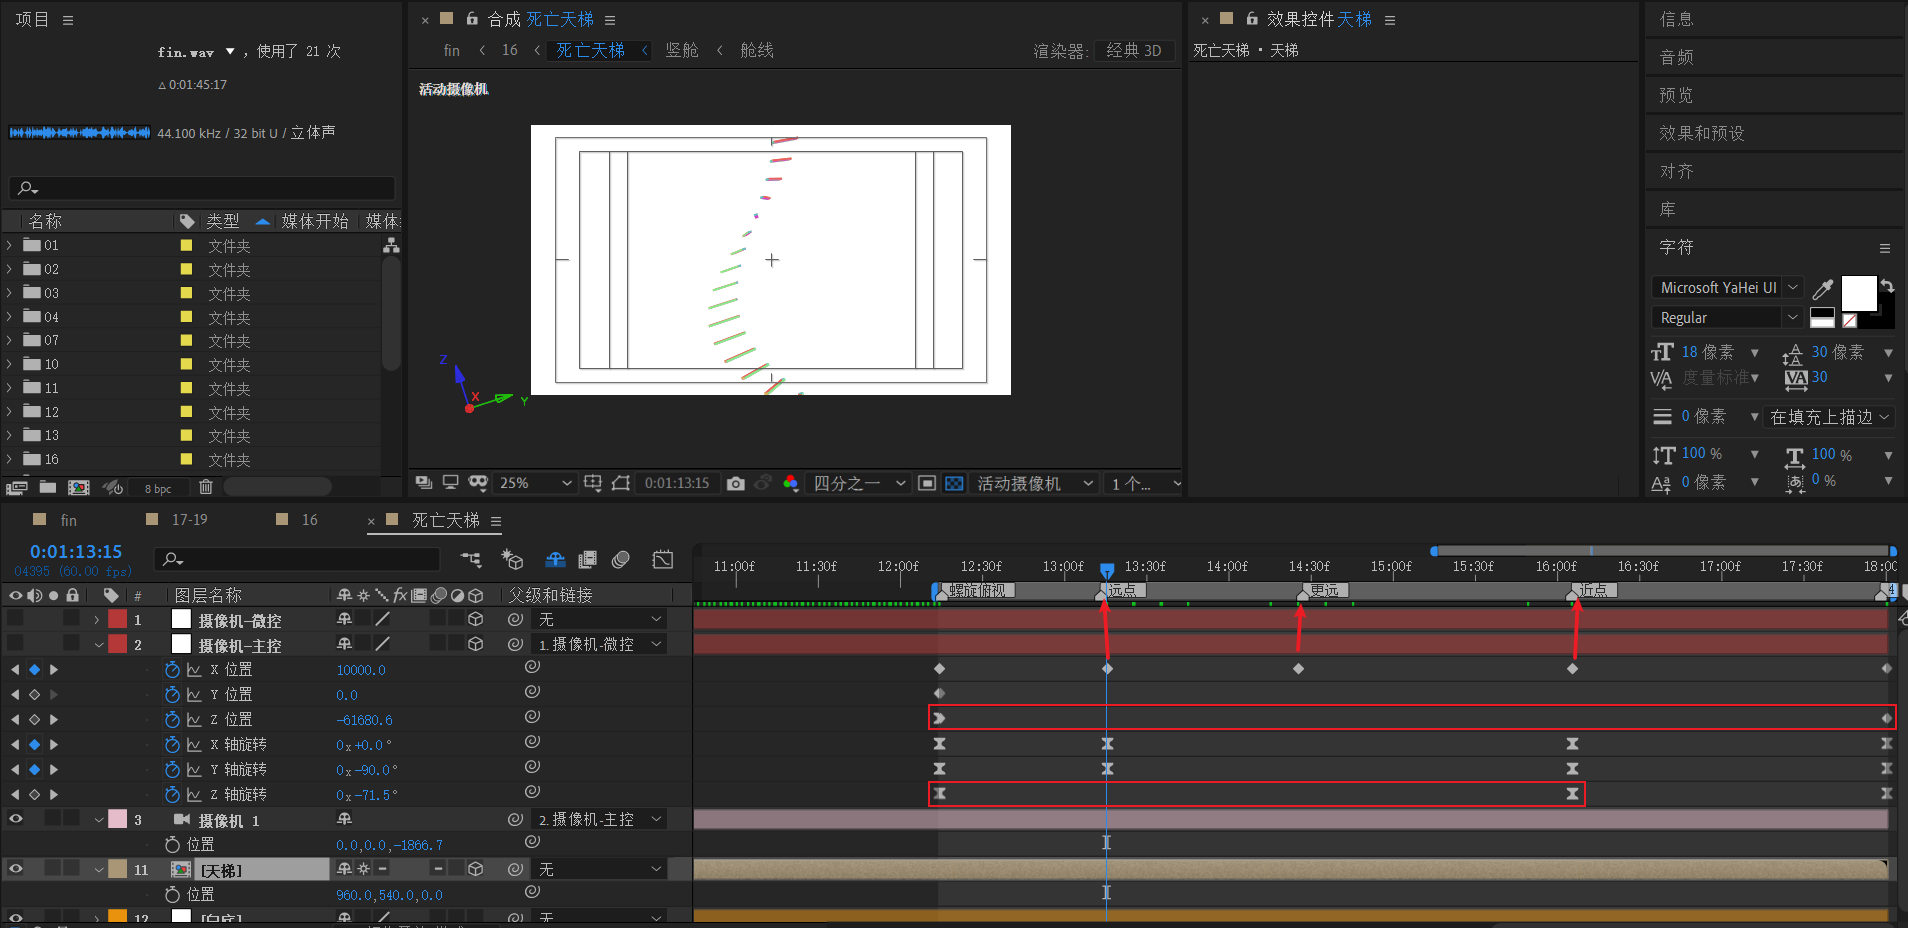The width and height of the screenshot is (1908, 928).
Task: Toggle Y 轴旋转 stopwatch
Action: 172,769
